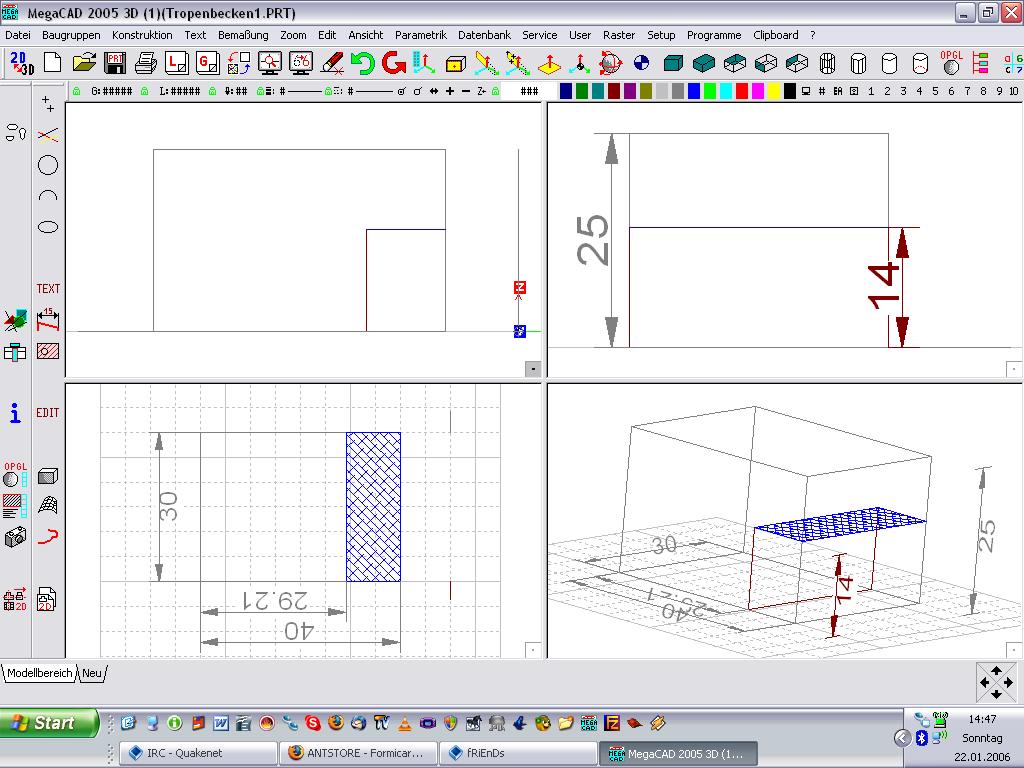Select the ellipse drawing tool

point(48,228)
